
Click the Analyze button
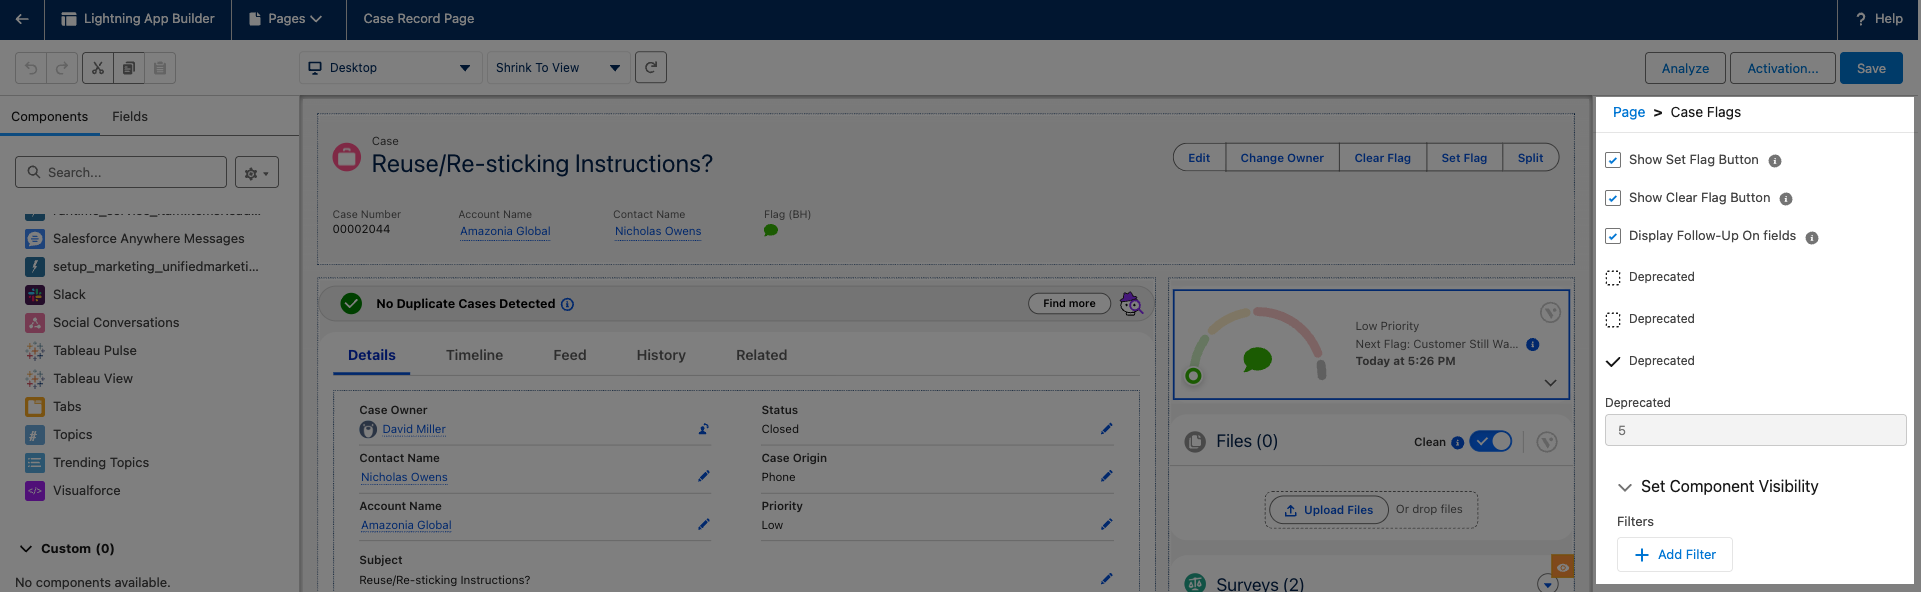pos(1685,68)
